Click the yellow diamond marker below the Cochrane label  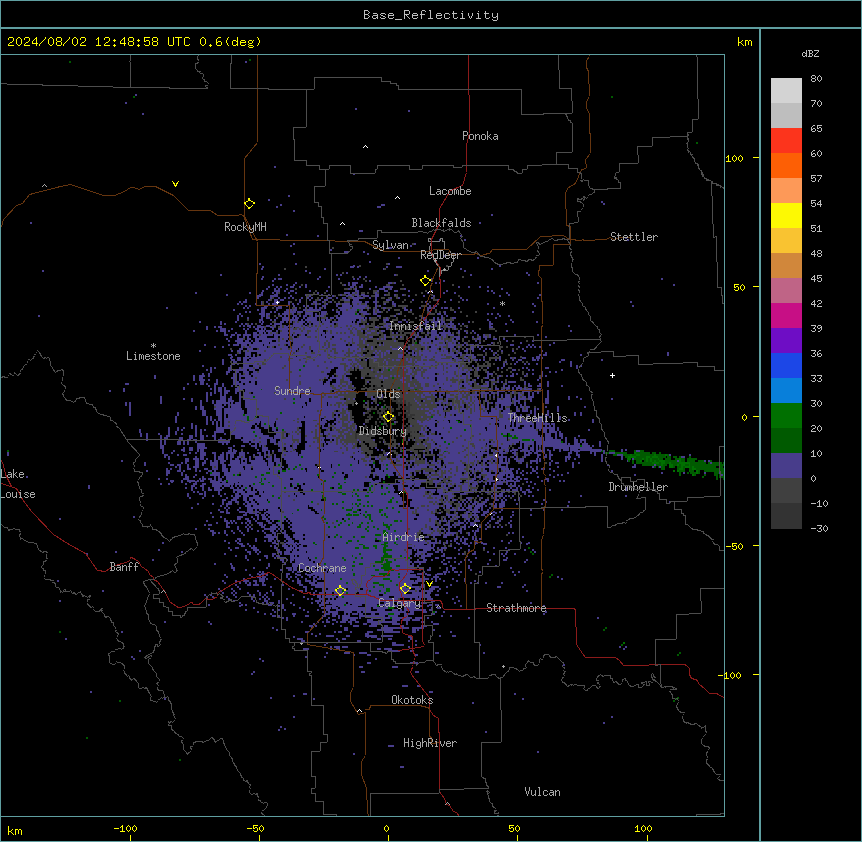click(340, 591)
